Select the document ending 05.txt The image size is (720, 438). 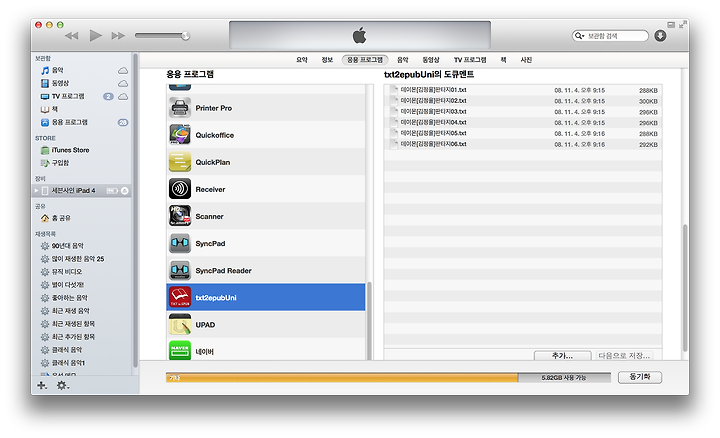click(523, 134)
